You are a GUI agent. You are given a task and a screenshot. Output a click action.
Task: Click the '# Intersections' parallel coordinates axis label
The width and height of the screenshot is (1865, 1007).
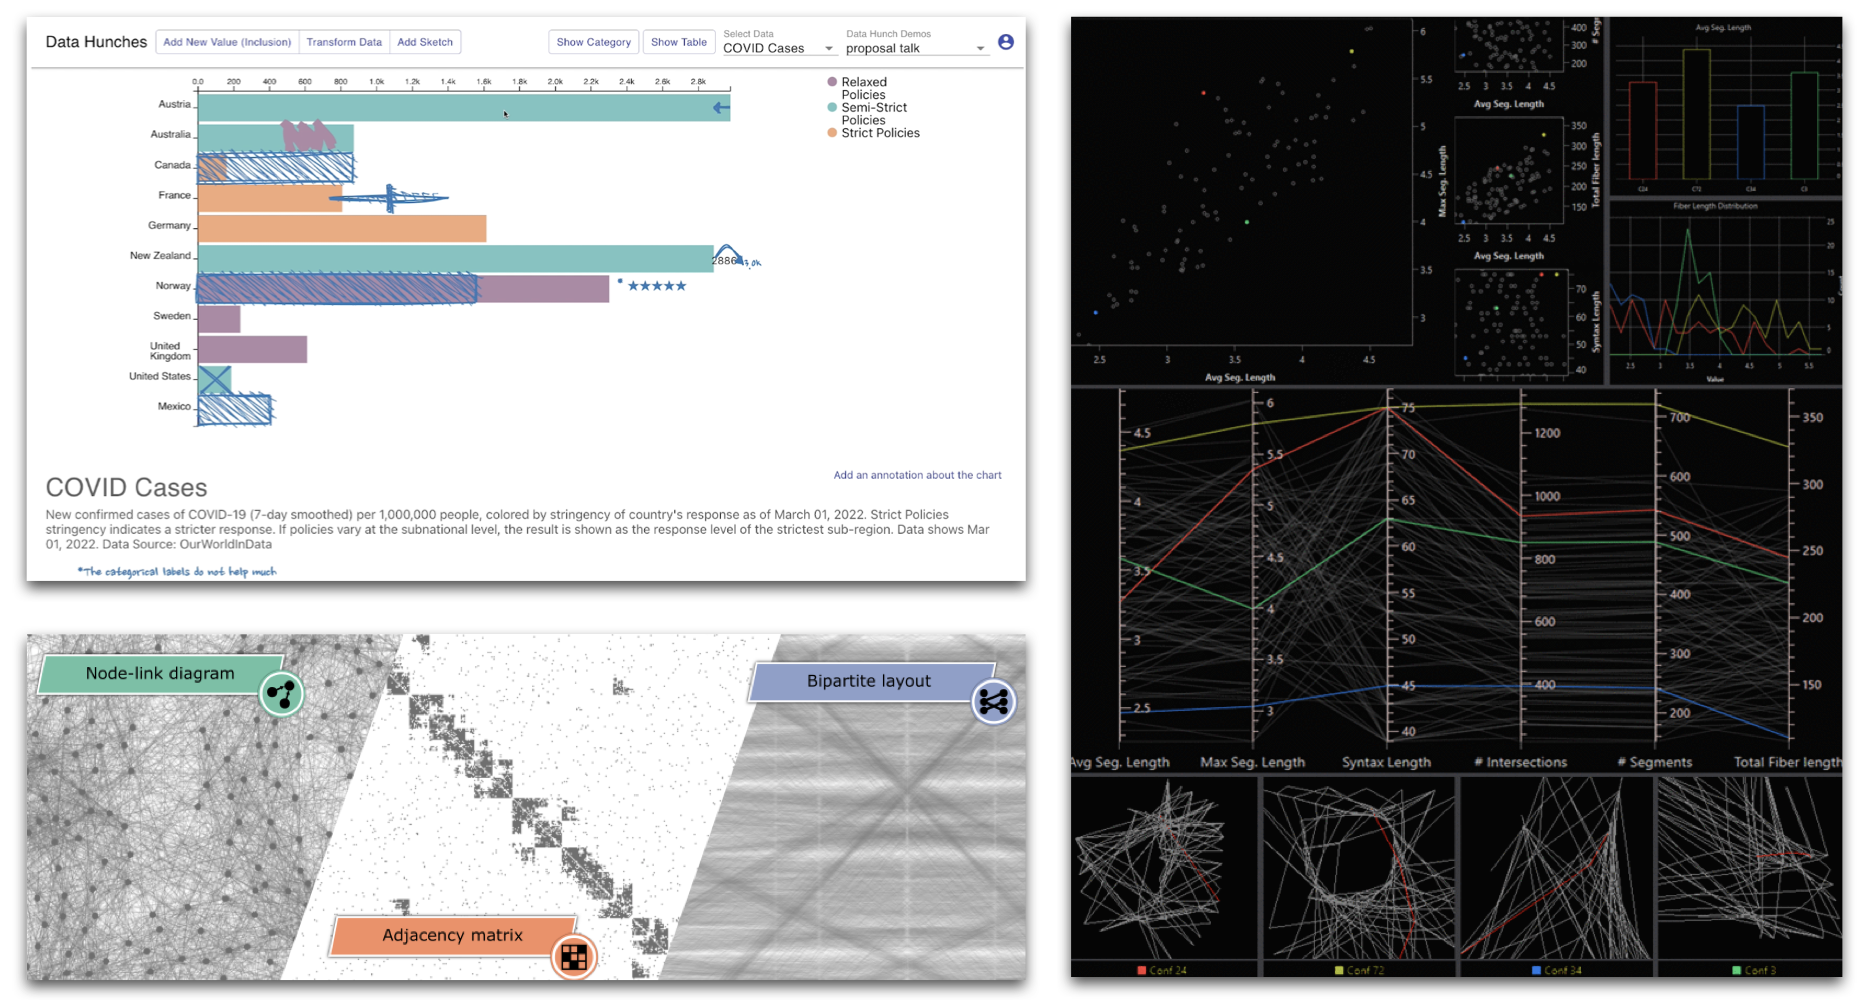pyautogui.click(x=1521, y=762)
